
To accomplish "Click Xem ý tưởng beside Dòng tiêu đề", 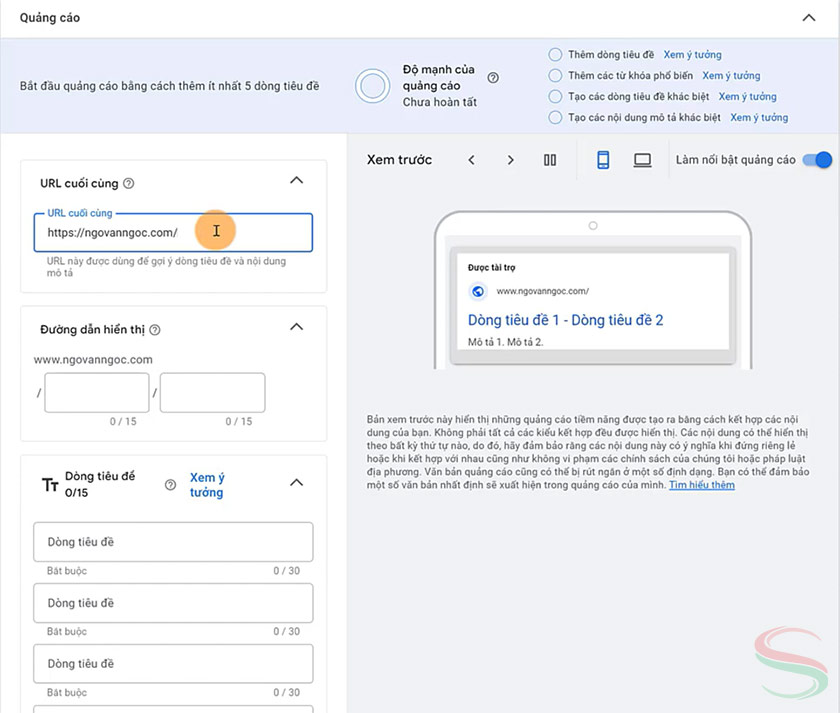I will (207, 485).
